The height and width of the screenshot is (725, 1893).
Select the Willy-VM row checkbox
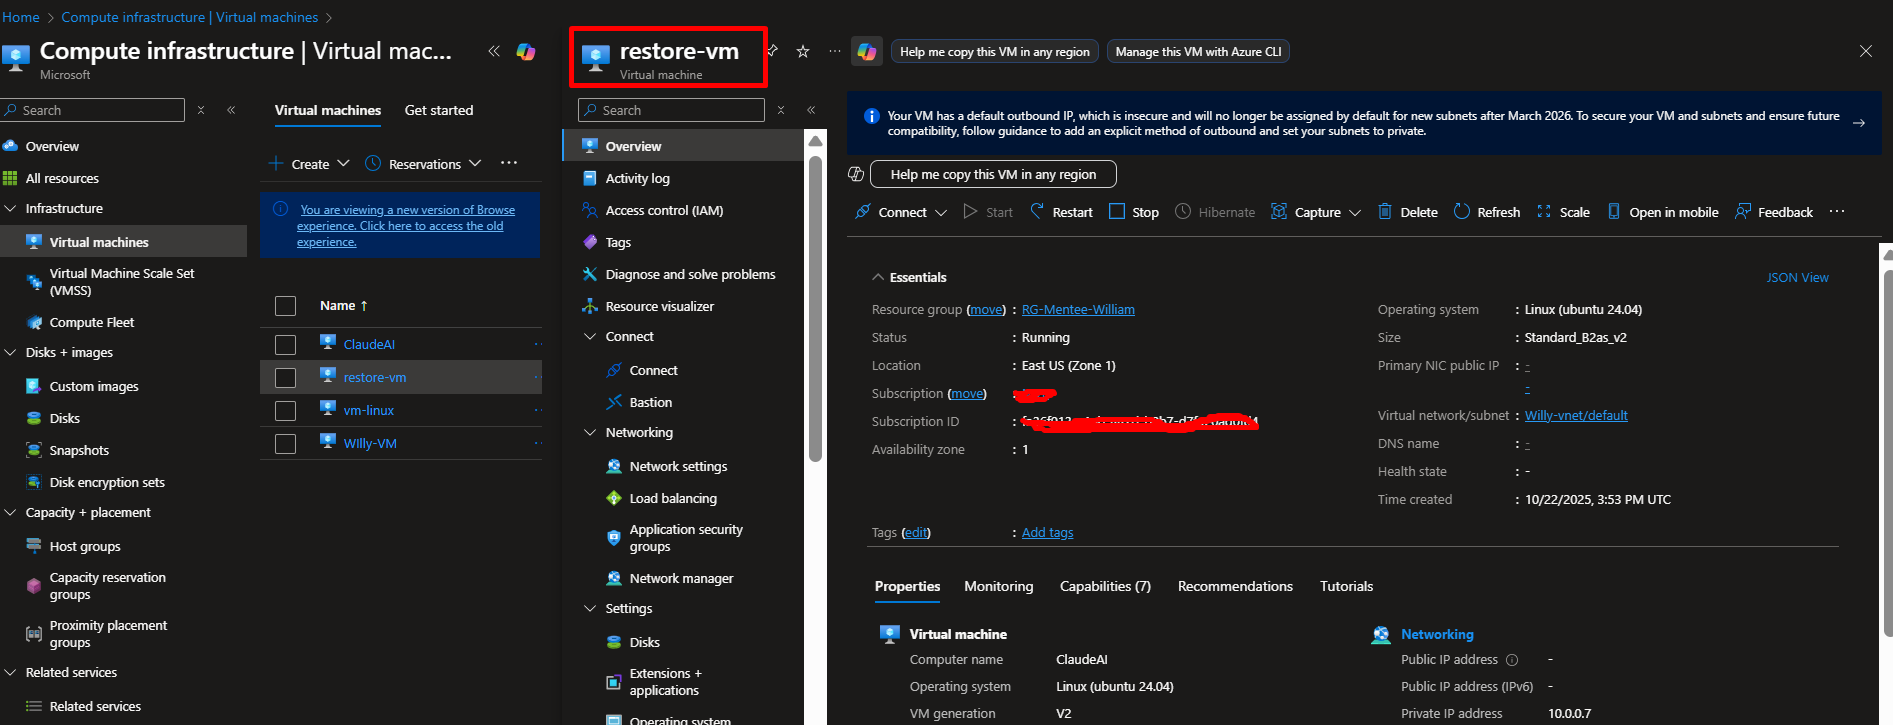tap(285, 444)
